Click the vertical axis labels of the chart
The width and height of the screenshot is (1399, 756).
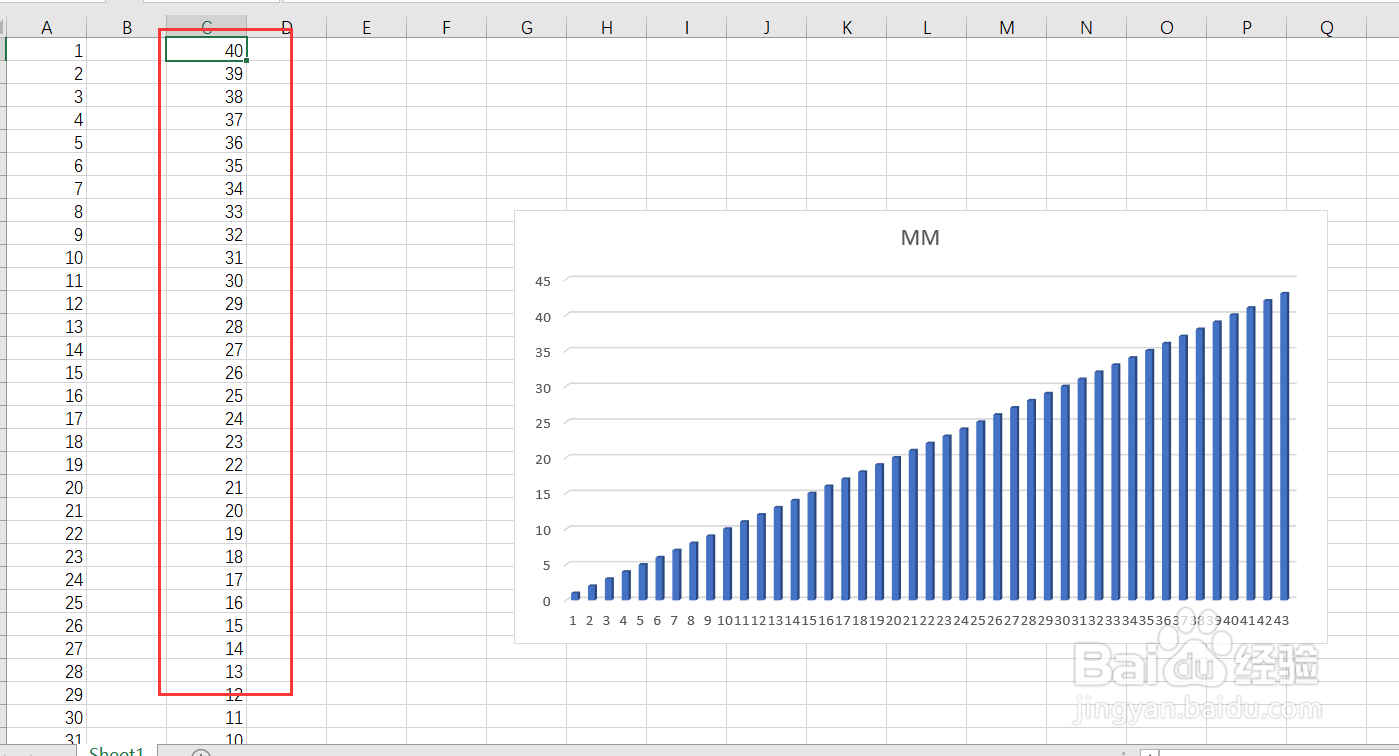(x=543, y=440)
